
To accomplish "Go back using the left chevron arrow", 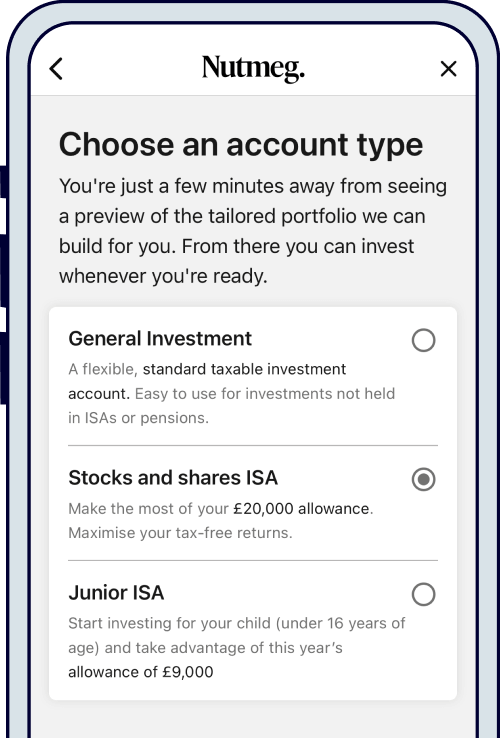I will [56, 69].
